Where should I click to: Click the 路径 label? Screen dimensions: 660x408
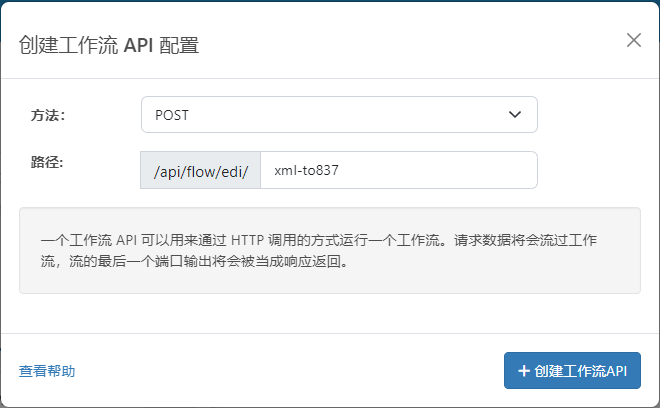48,162
